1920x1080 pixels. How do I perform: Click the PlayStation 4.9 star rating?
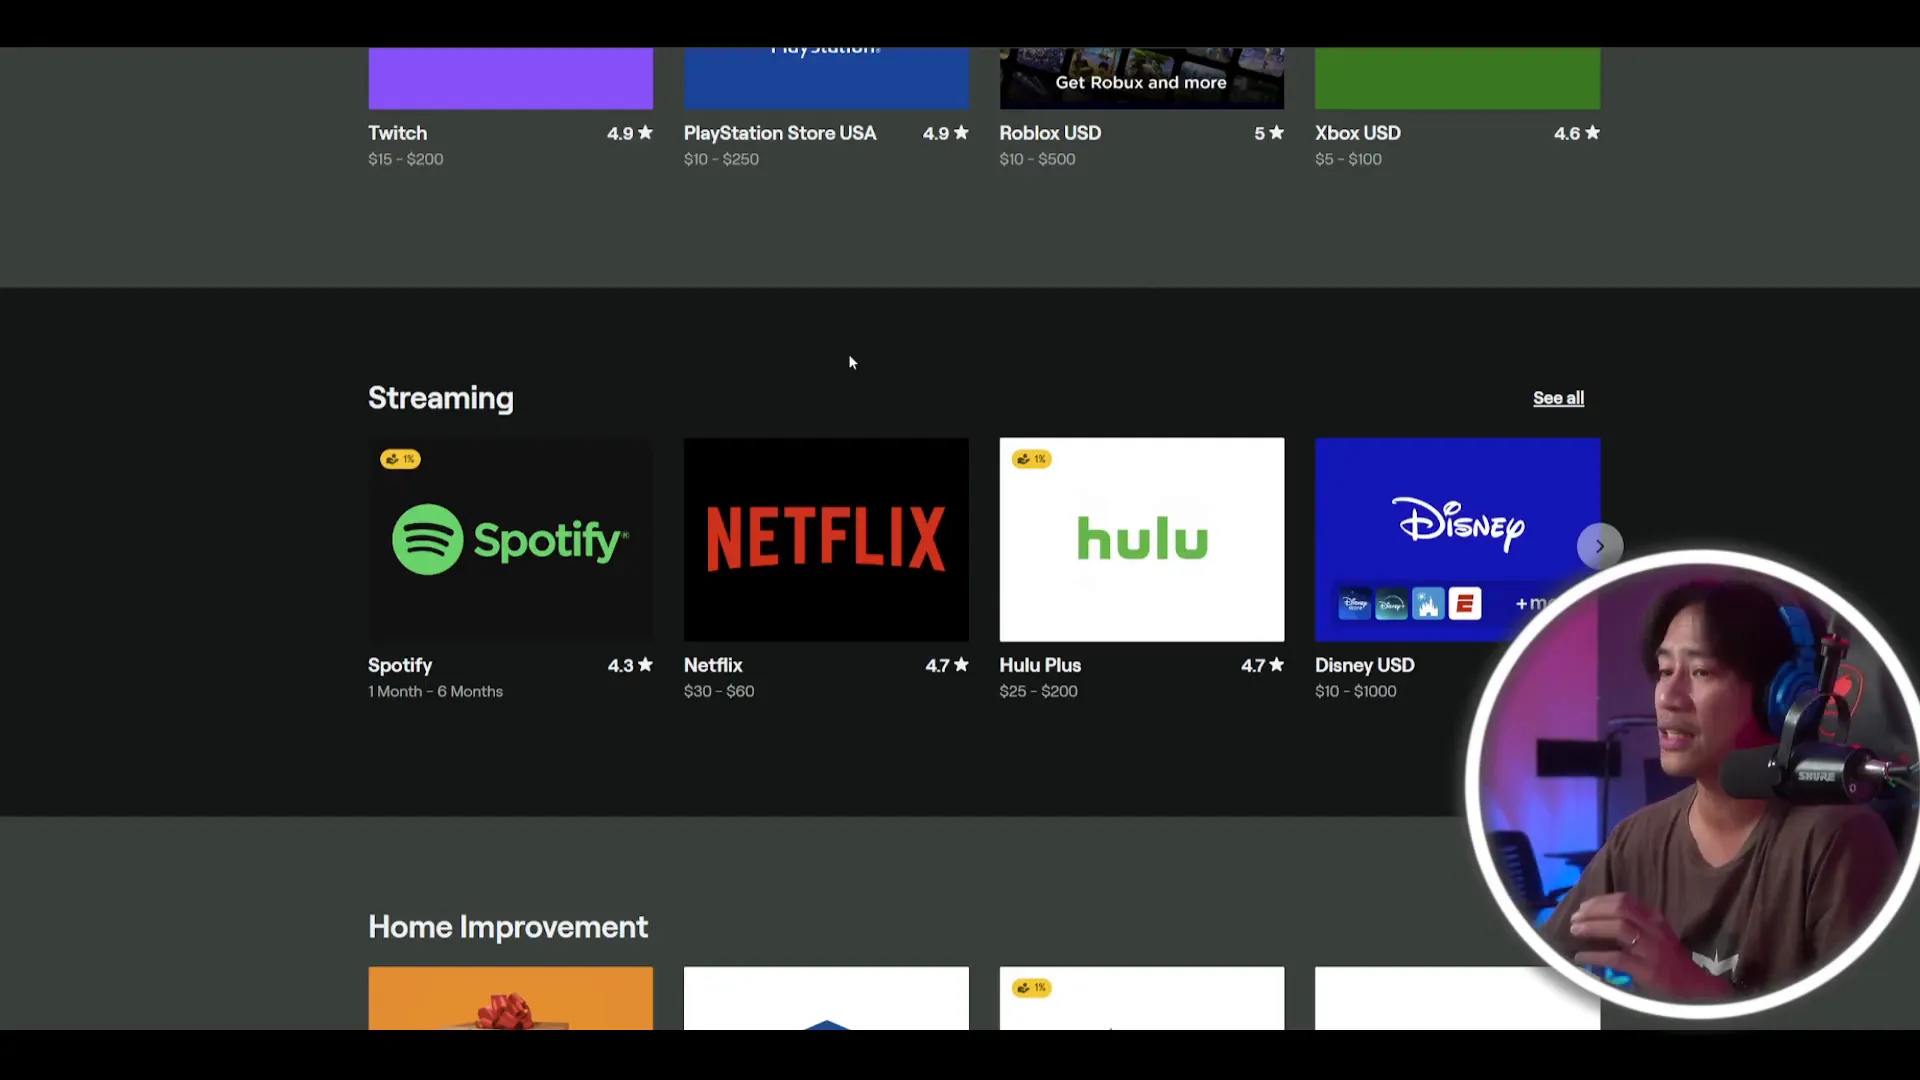click(946, 133)
